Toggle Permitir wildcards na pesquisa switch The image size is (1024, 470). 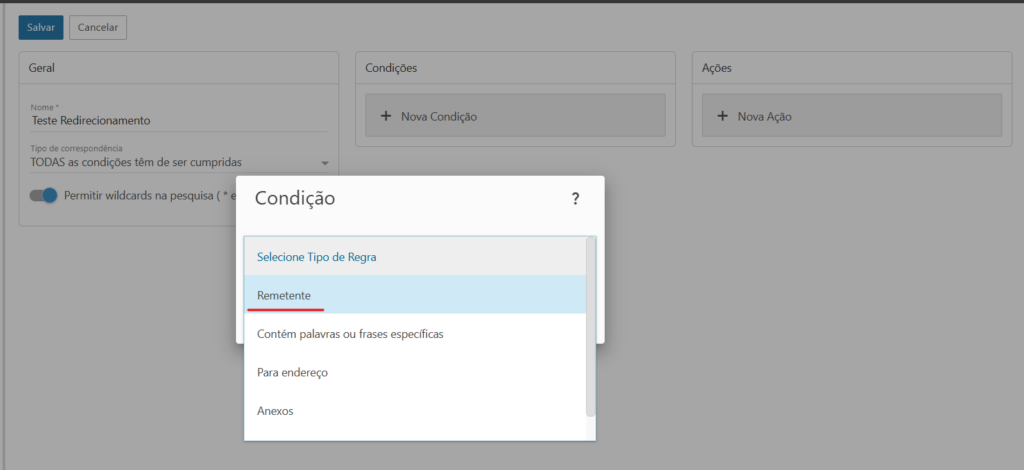coord(44,196)
